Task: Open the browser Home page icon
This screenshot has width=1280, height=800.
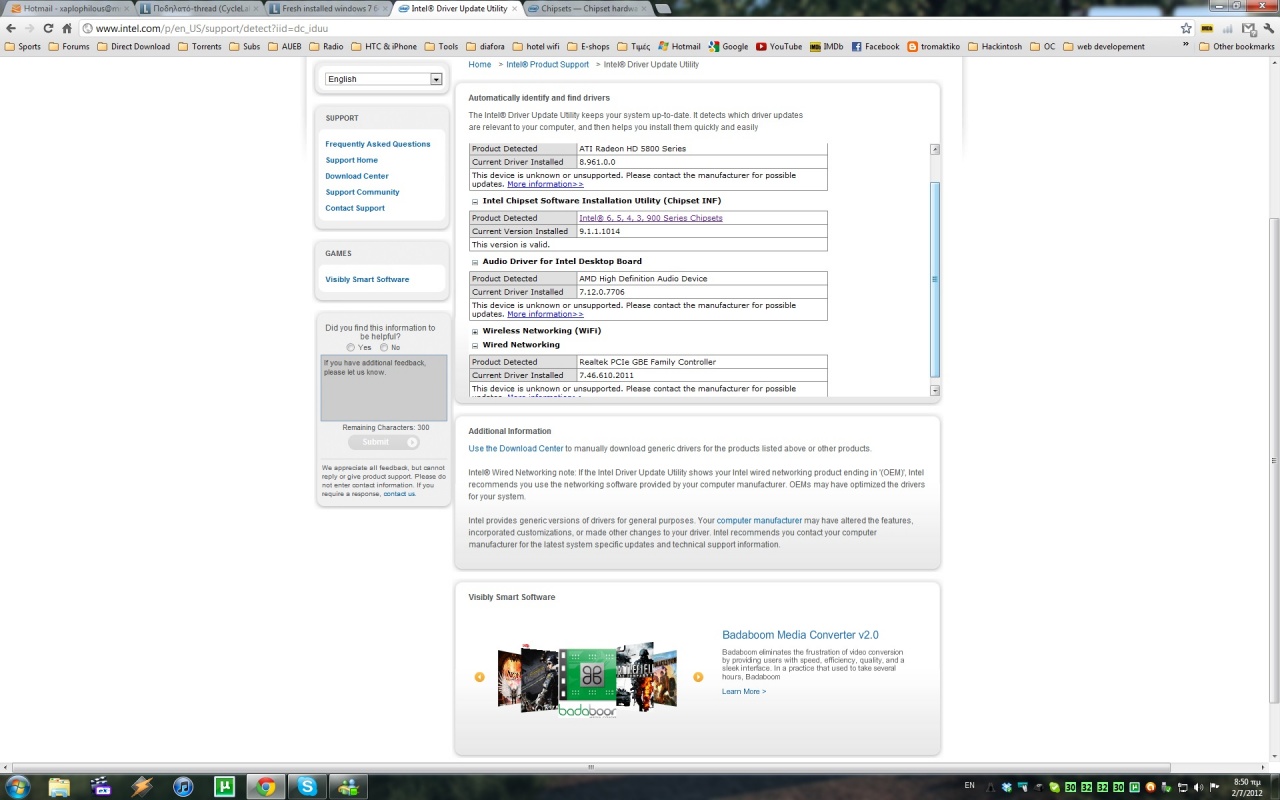Action: [67, 28]
